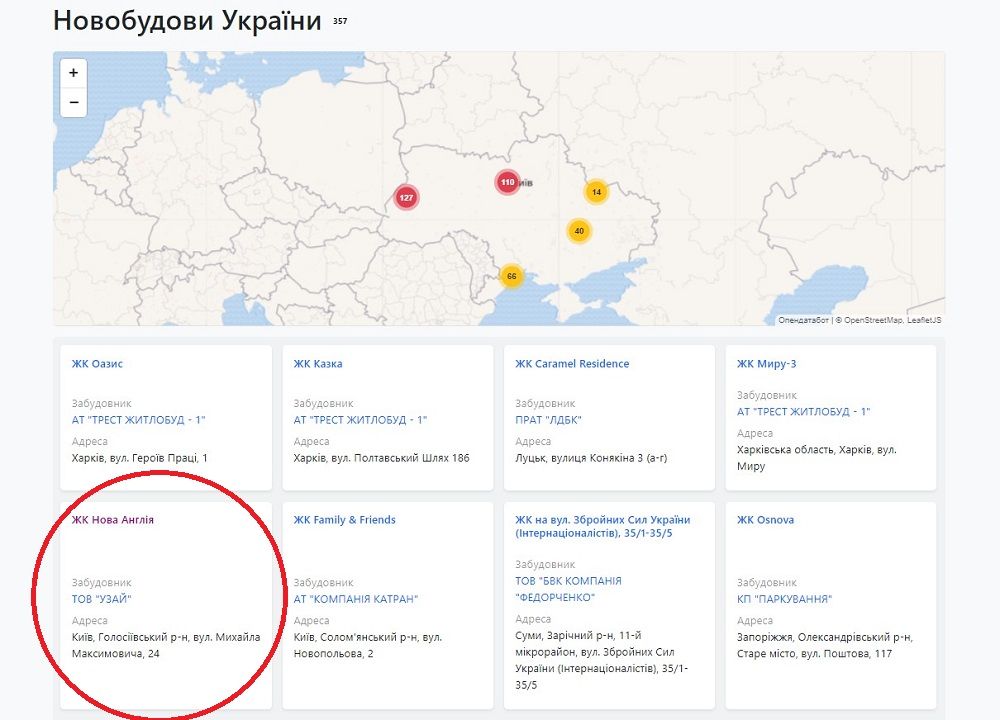
Task: View the ЖК Osnova listing
Action: (764, 519)
